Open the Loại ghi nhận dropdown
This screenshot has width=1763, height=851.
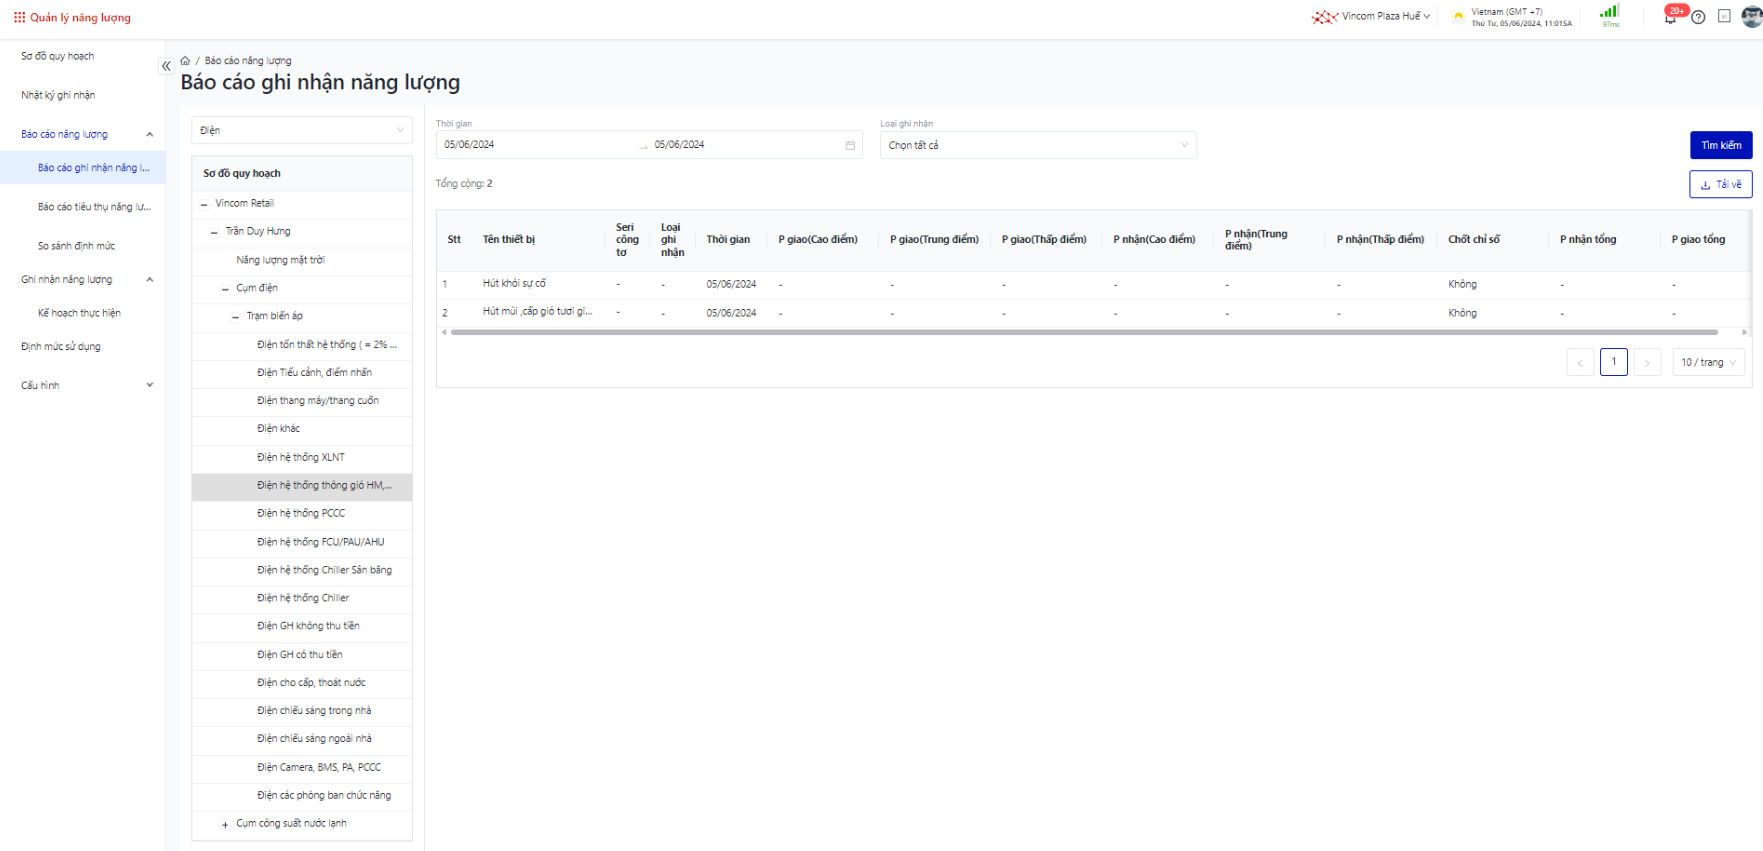(1037, 145)
